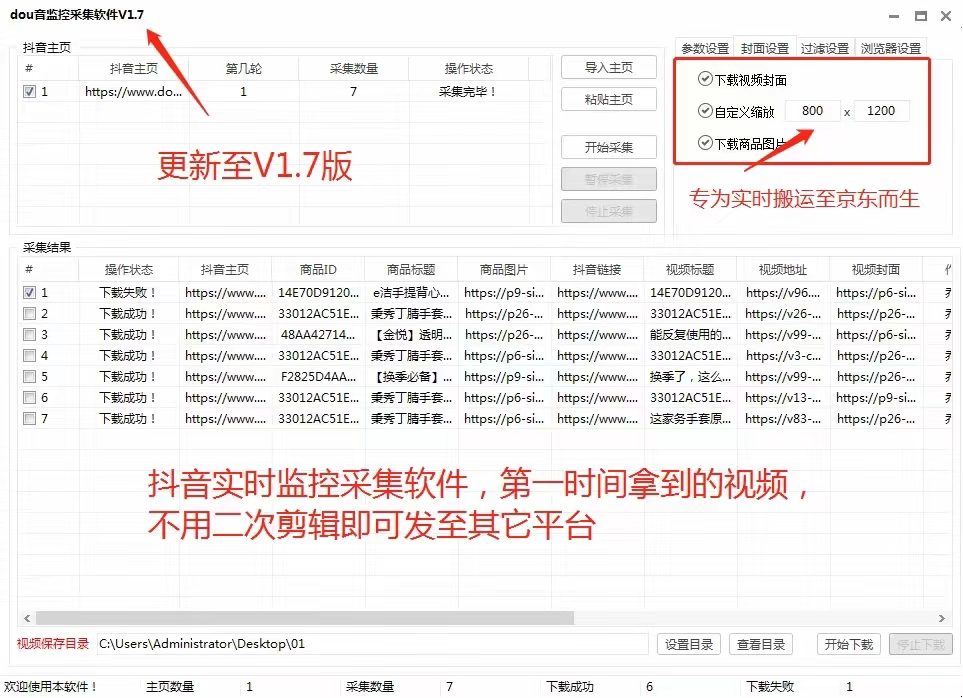
Task: Check result row 3 checkbox
Action: (29, 334)
